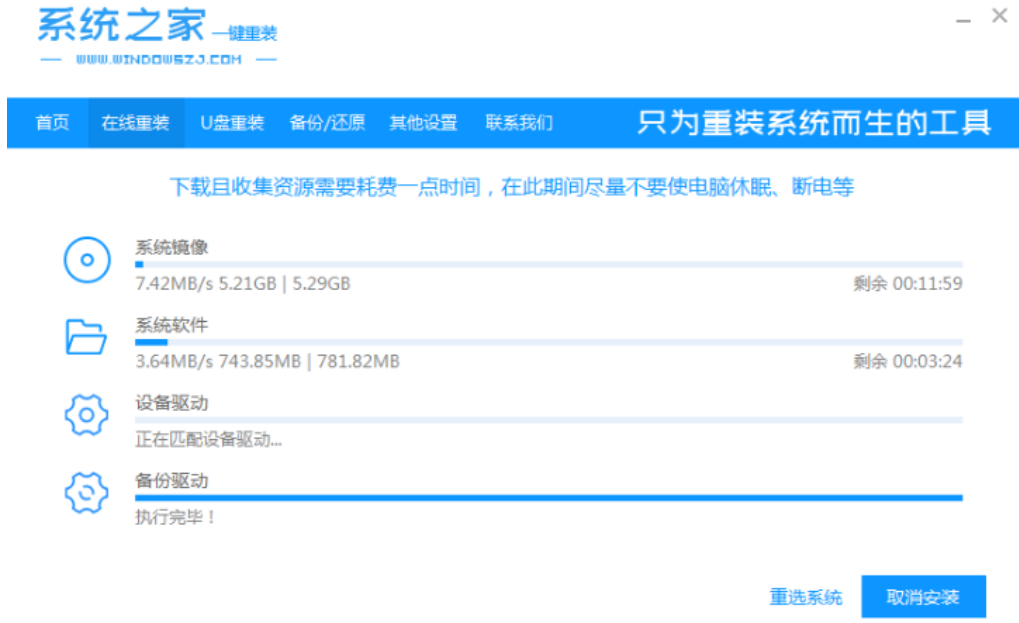Click the system image disc icon
Viewport: 1019px width, 623px height.
pos(86,260)
